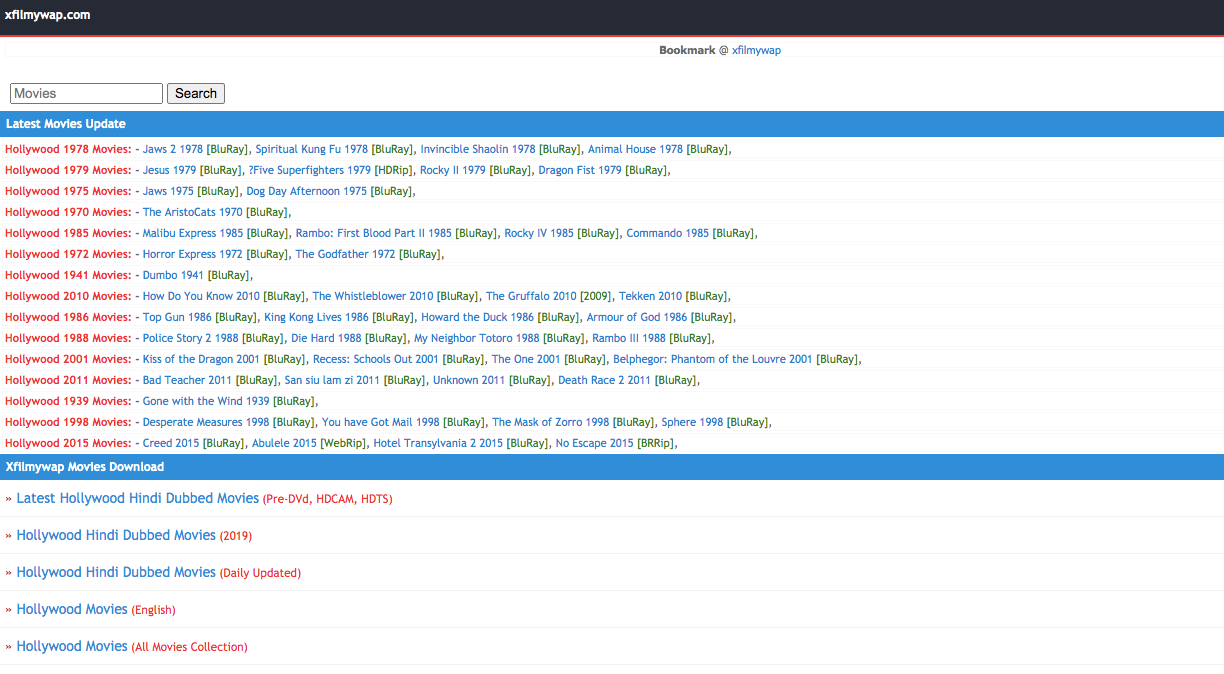
Task: Open Kiss of the Dragon 2001 link
Action: point(202,359)
